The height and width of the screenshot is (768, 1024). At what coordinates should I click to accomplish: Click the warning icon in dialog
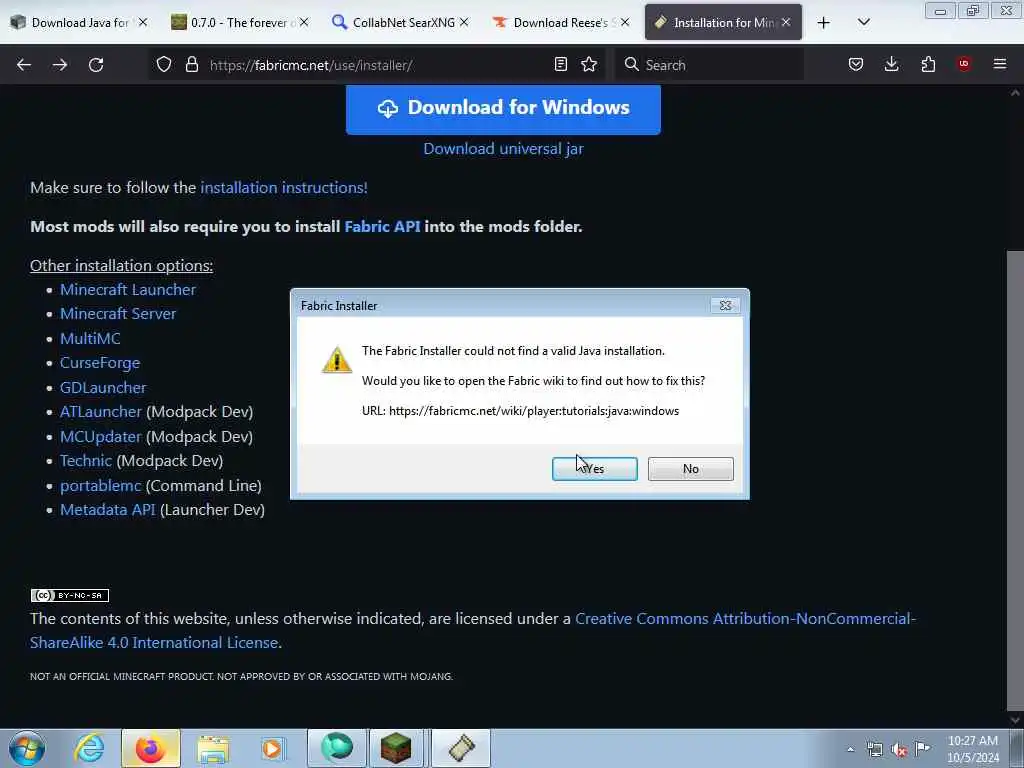coord(337,360)
